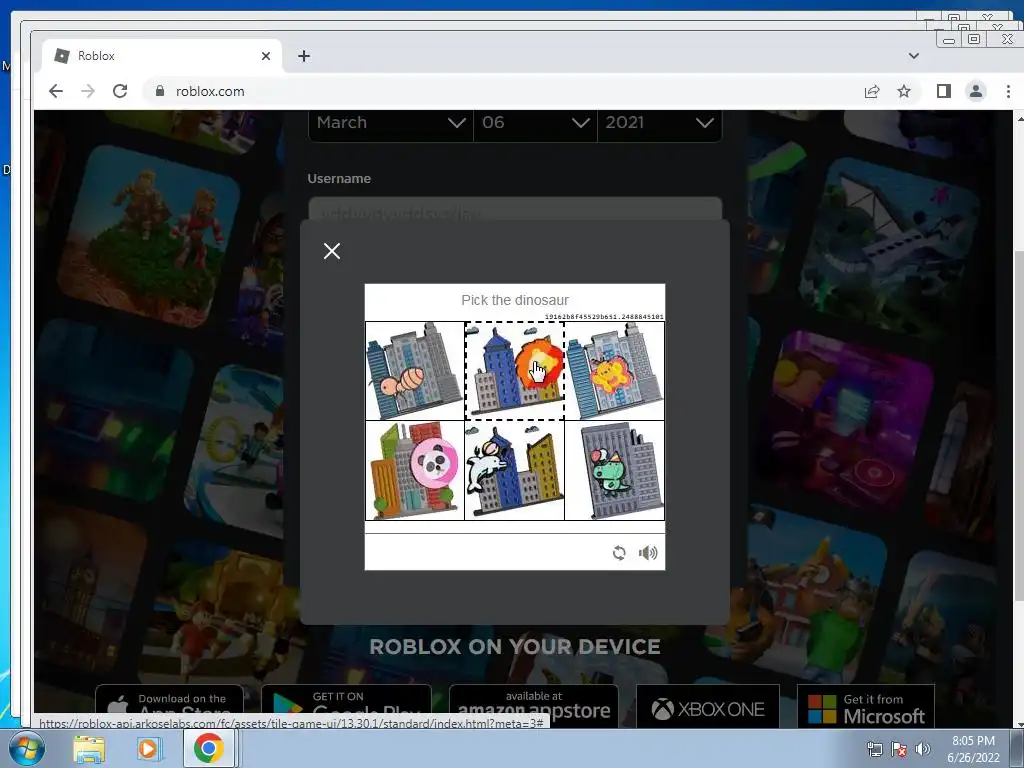Close the captcha dialog with X

click(332, 251)
